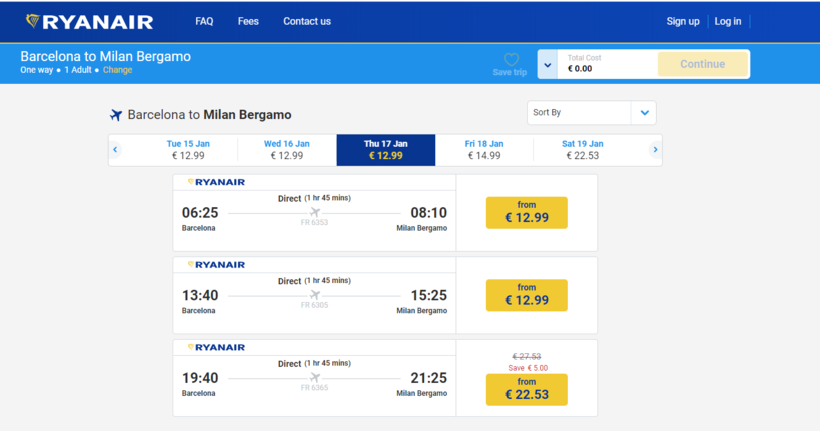Select the Wed 16 Jan date tab
Viewport: 820px width, 431px height.
(287, 150)
